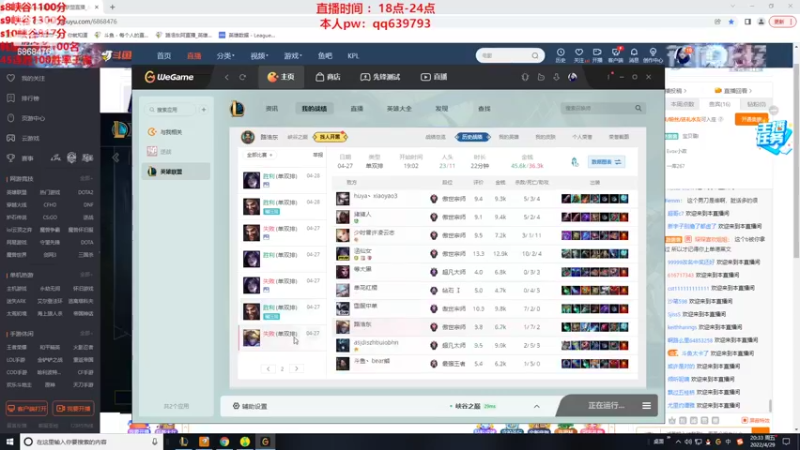Image resolution: width=800 pixels, height=450 pixels.
Task: Open the WeGame 直播 live tab
Action: point(434,77)
